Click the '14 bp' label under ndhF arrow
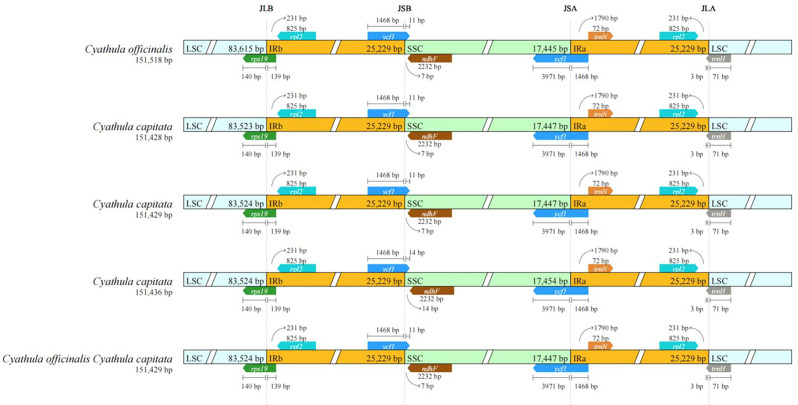The width and height of the screenshot is (798, 405). (x=428, y=309)
